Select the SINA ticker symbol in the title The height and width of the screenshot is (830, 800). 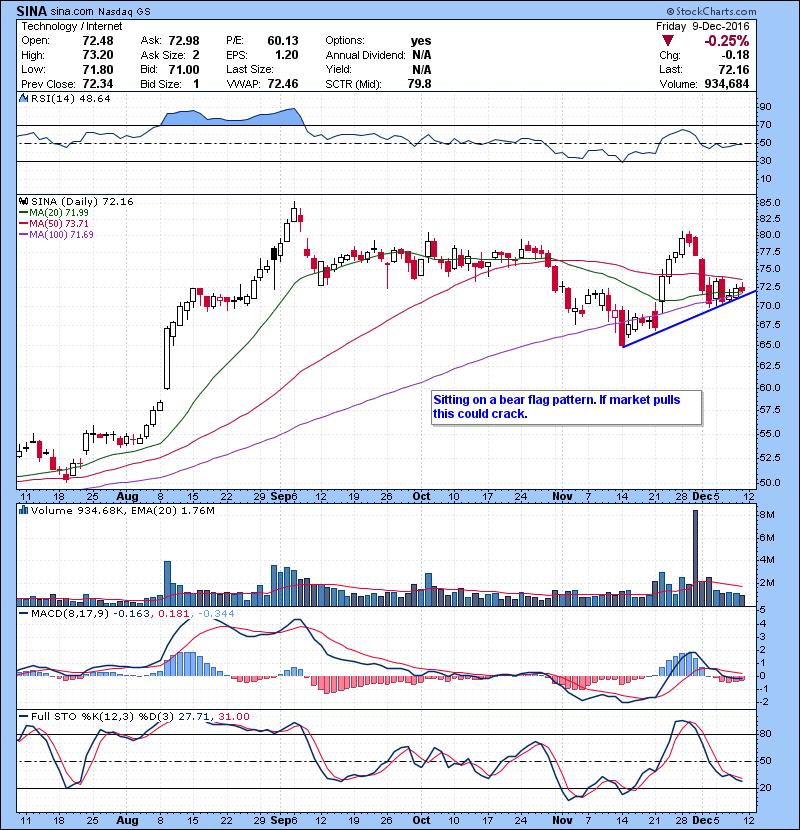coord(32,11)
